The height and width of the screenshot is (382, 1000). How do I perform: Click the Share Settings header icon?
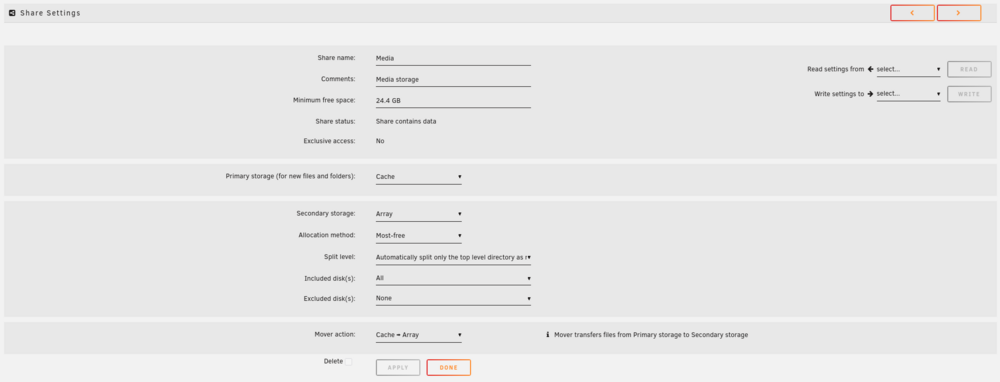coord(12,13)
